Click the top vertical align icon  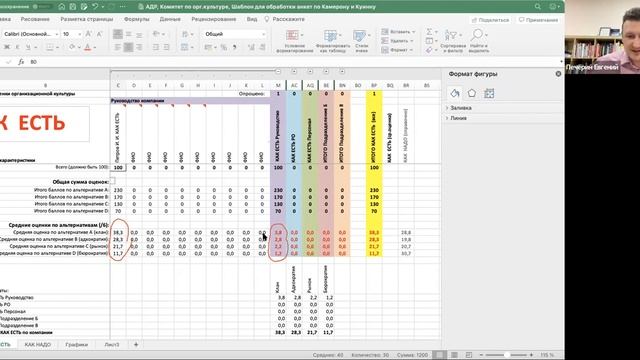(x=118, y=34)
